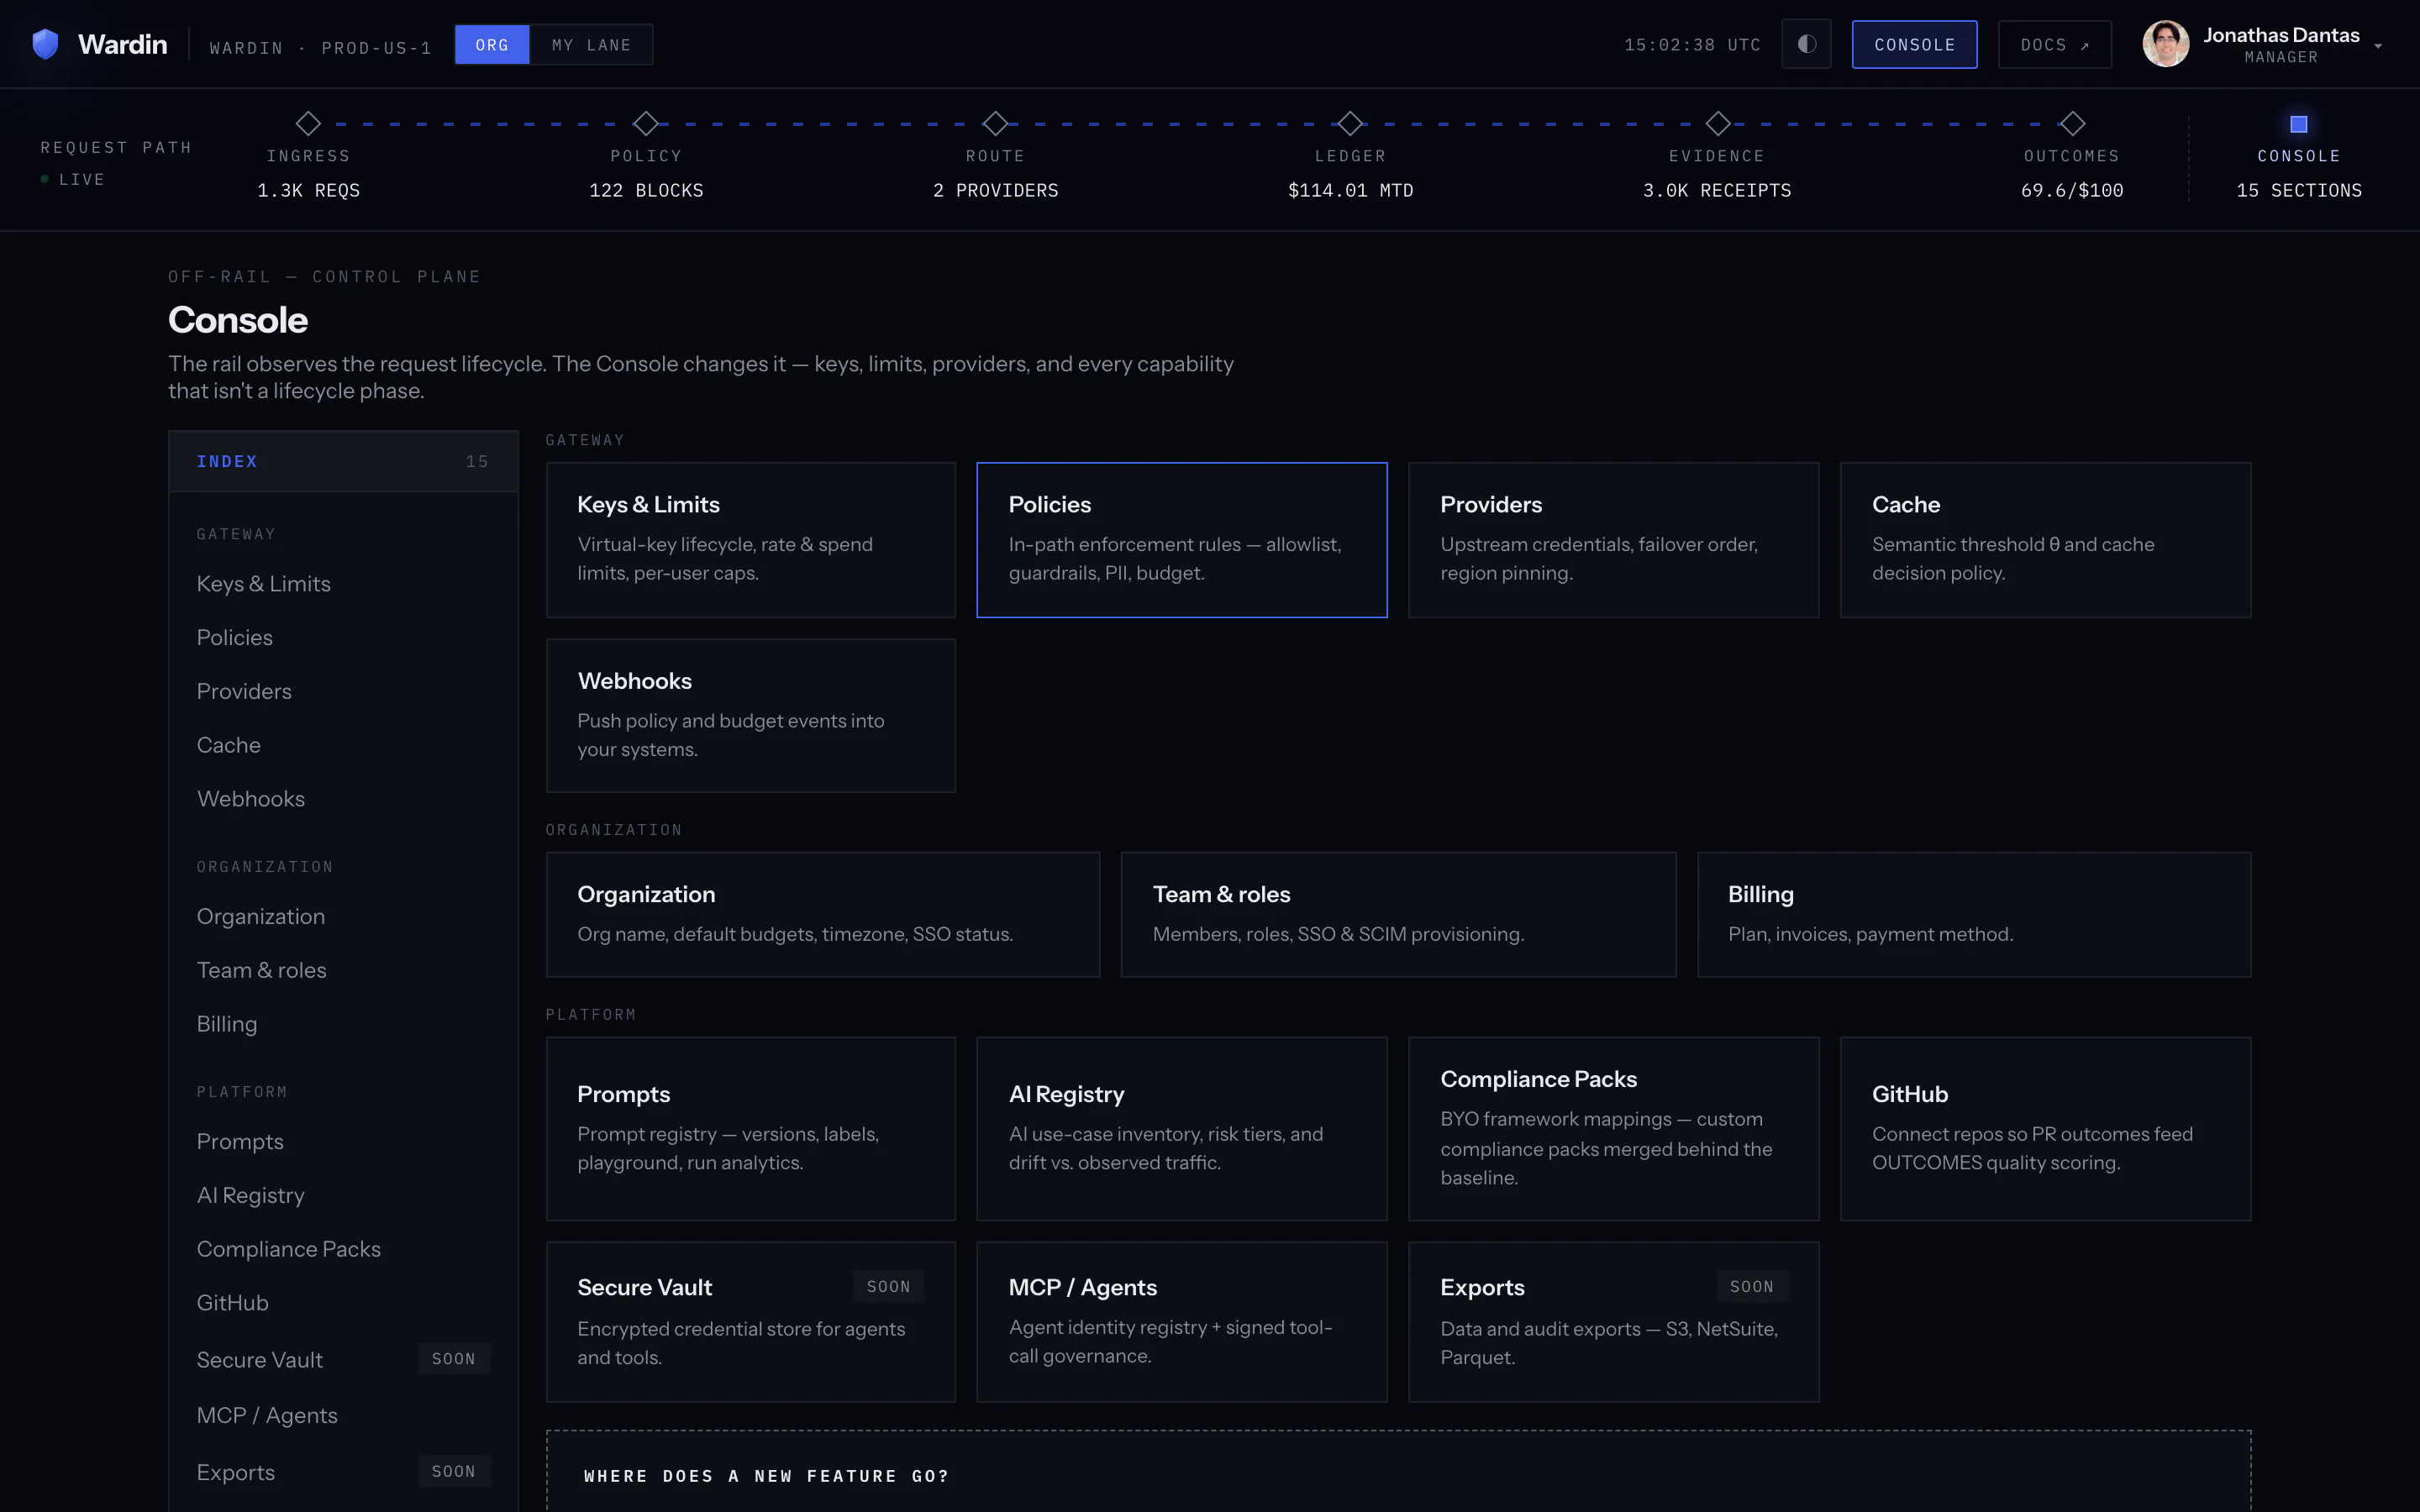This screenshot has height=1512, width=2420.
Task: Open the Secure Vault card
Action: [751, 1322]
